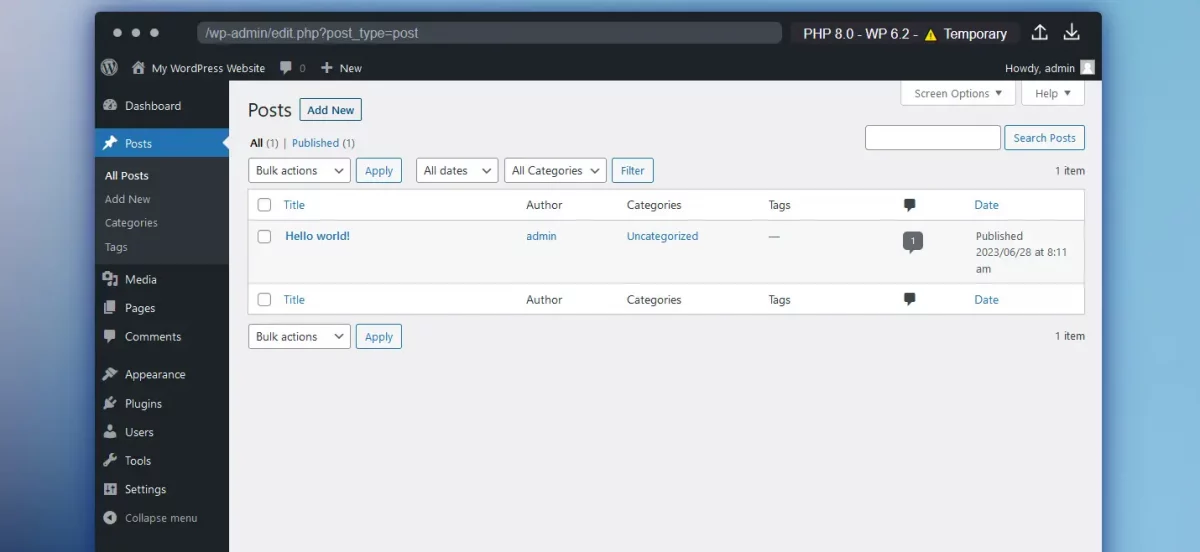Click the plus New icon

pyautogui.click(x=326, y=68)
